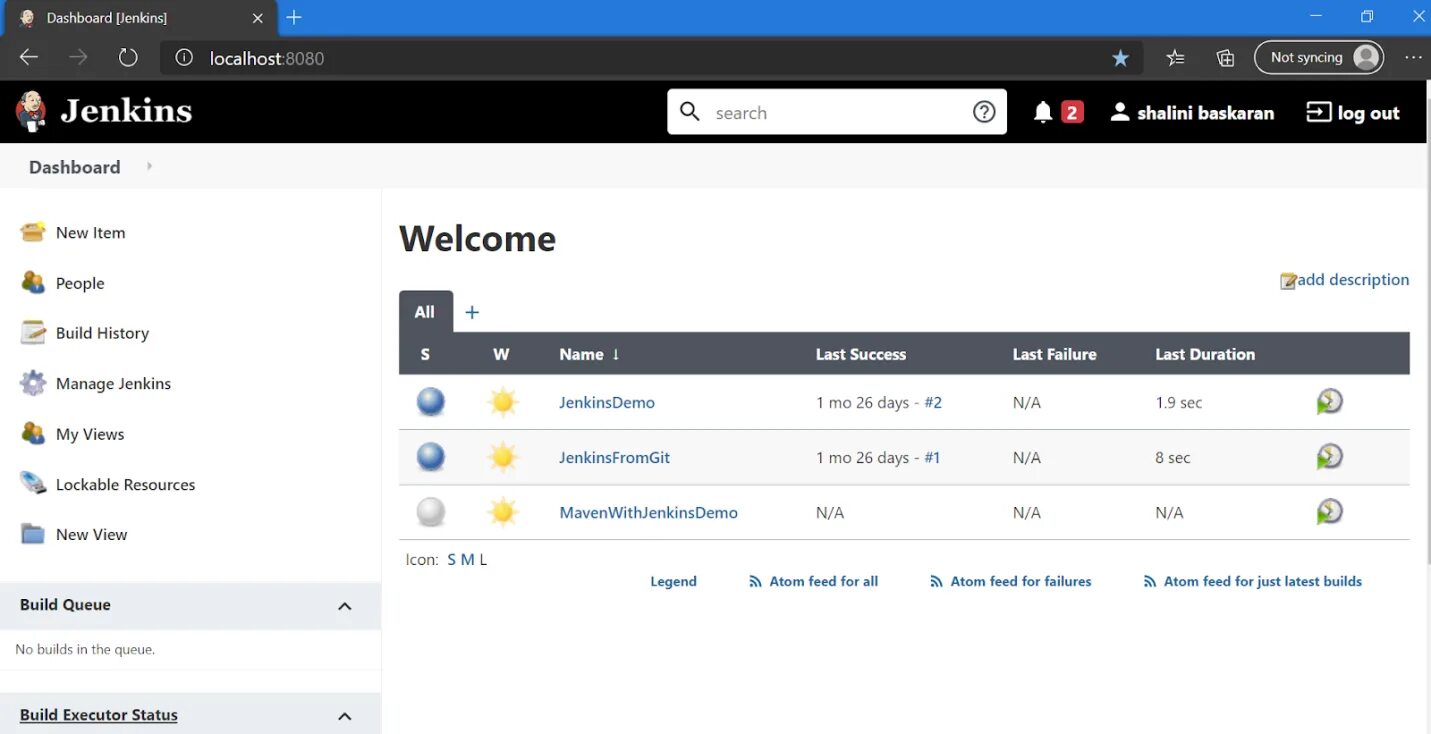
Task: Schedule a build for JenkinsFromGit
Action: click(1329, 457)
